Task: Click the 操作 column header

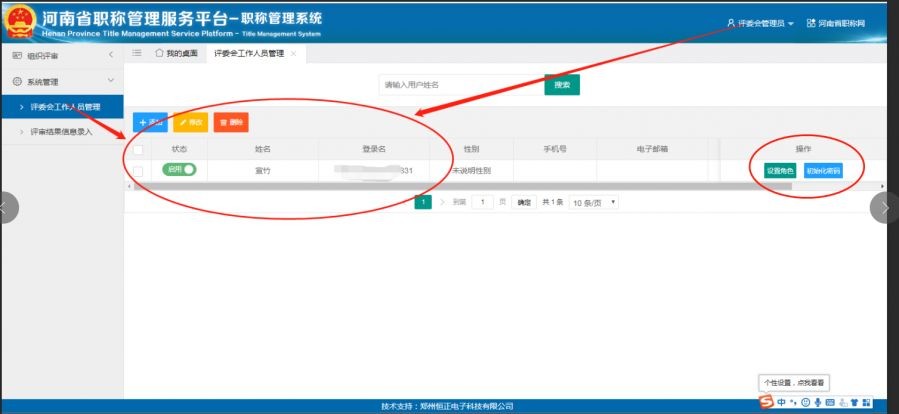Action: [803, 149]
